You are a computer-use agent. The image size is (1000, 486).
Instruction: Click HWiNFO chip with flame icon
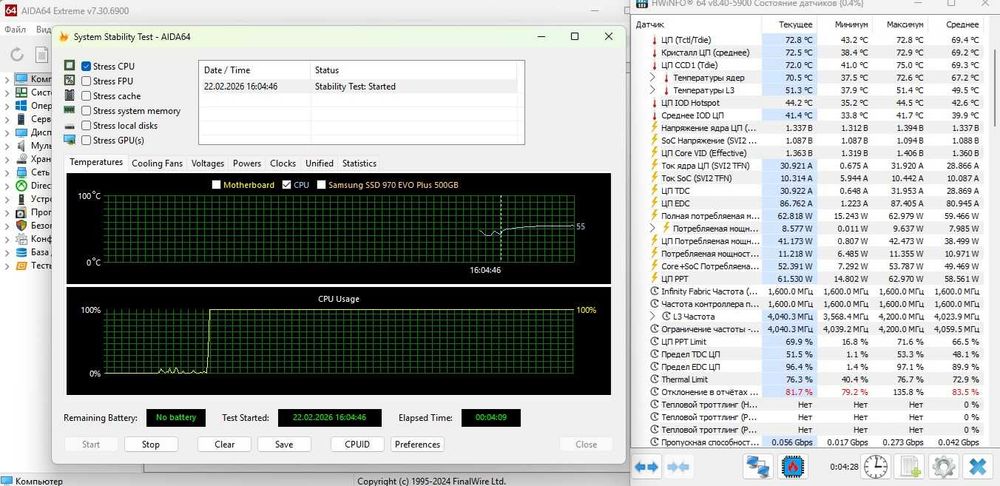coord(793,467)
